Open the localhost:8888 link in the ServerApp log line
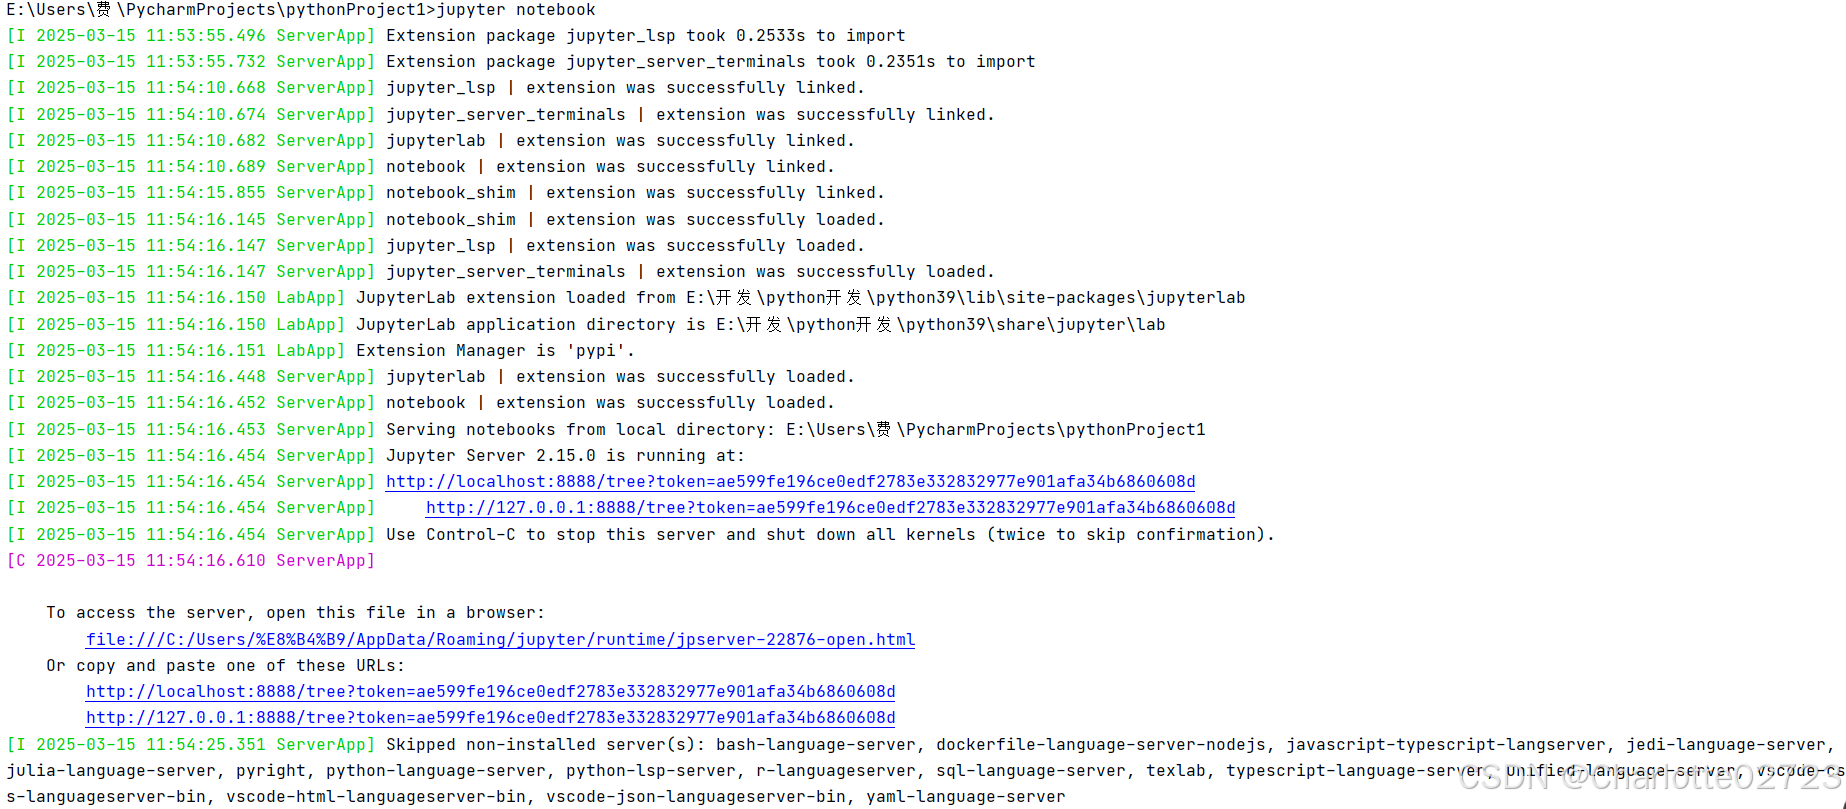 790,482
